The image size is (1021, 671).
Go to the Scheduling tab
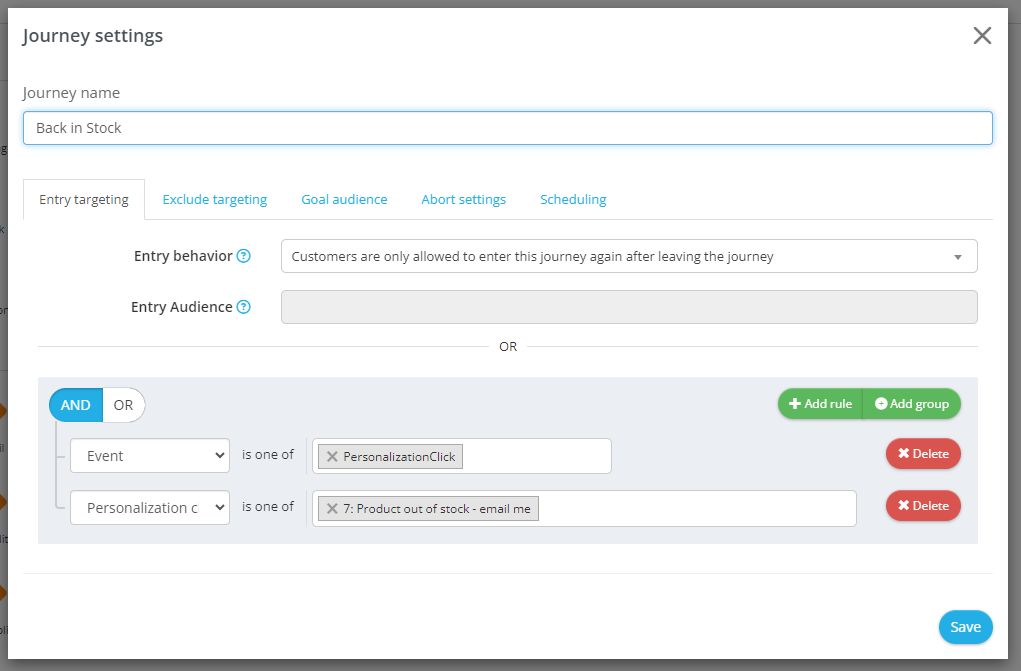tap(573, 199)
